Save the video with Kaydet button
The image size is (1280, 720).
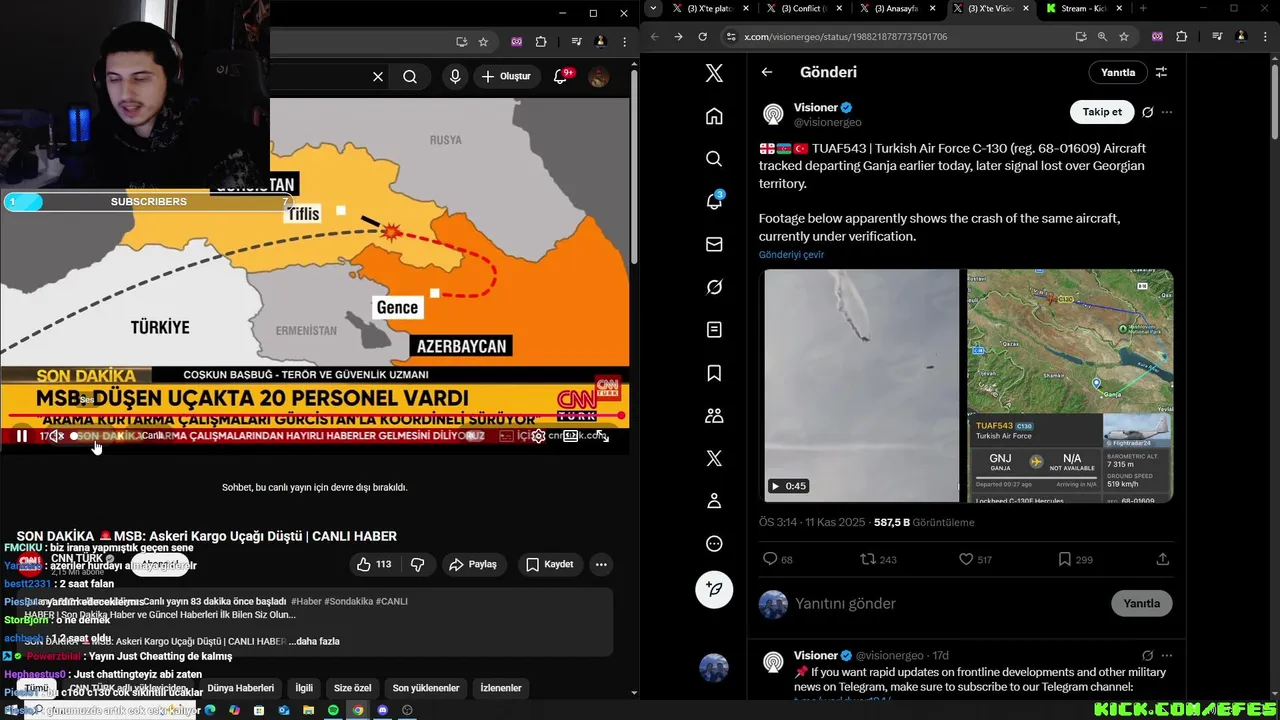point(550,564)
